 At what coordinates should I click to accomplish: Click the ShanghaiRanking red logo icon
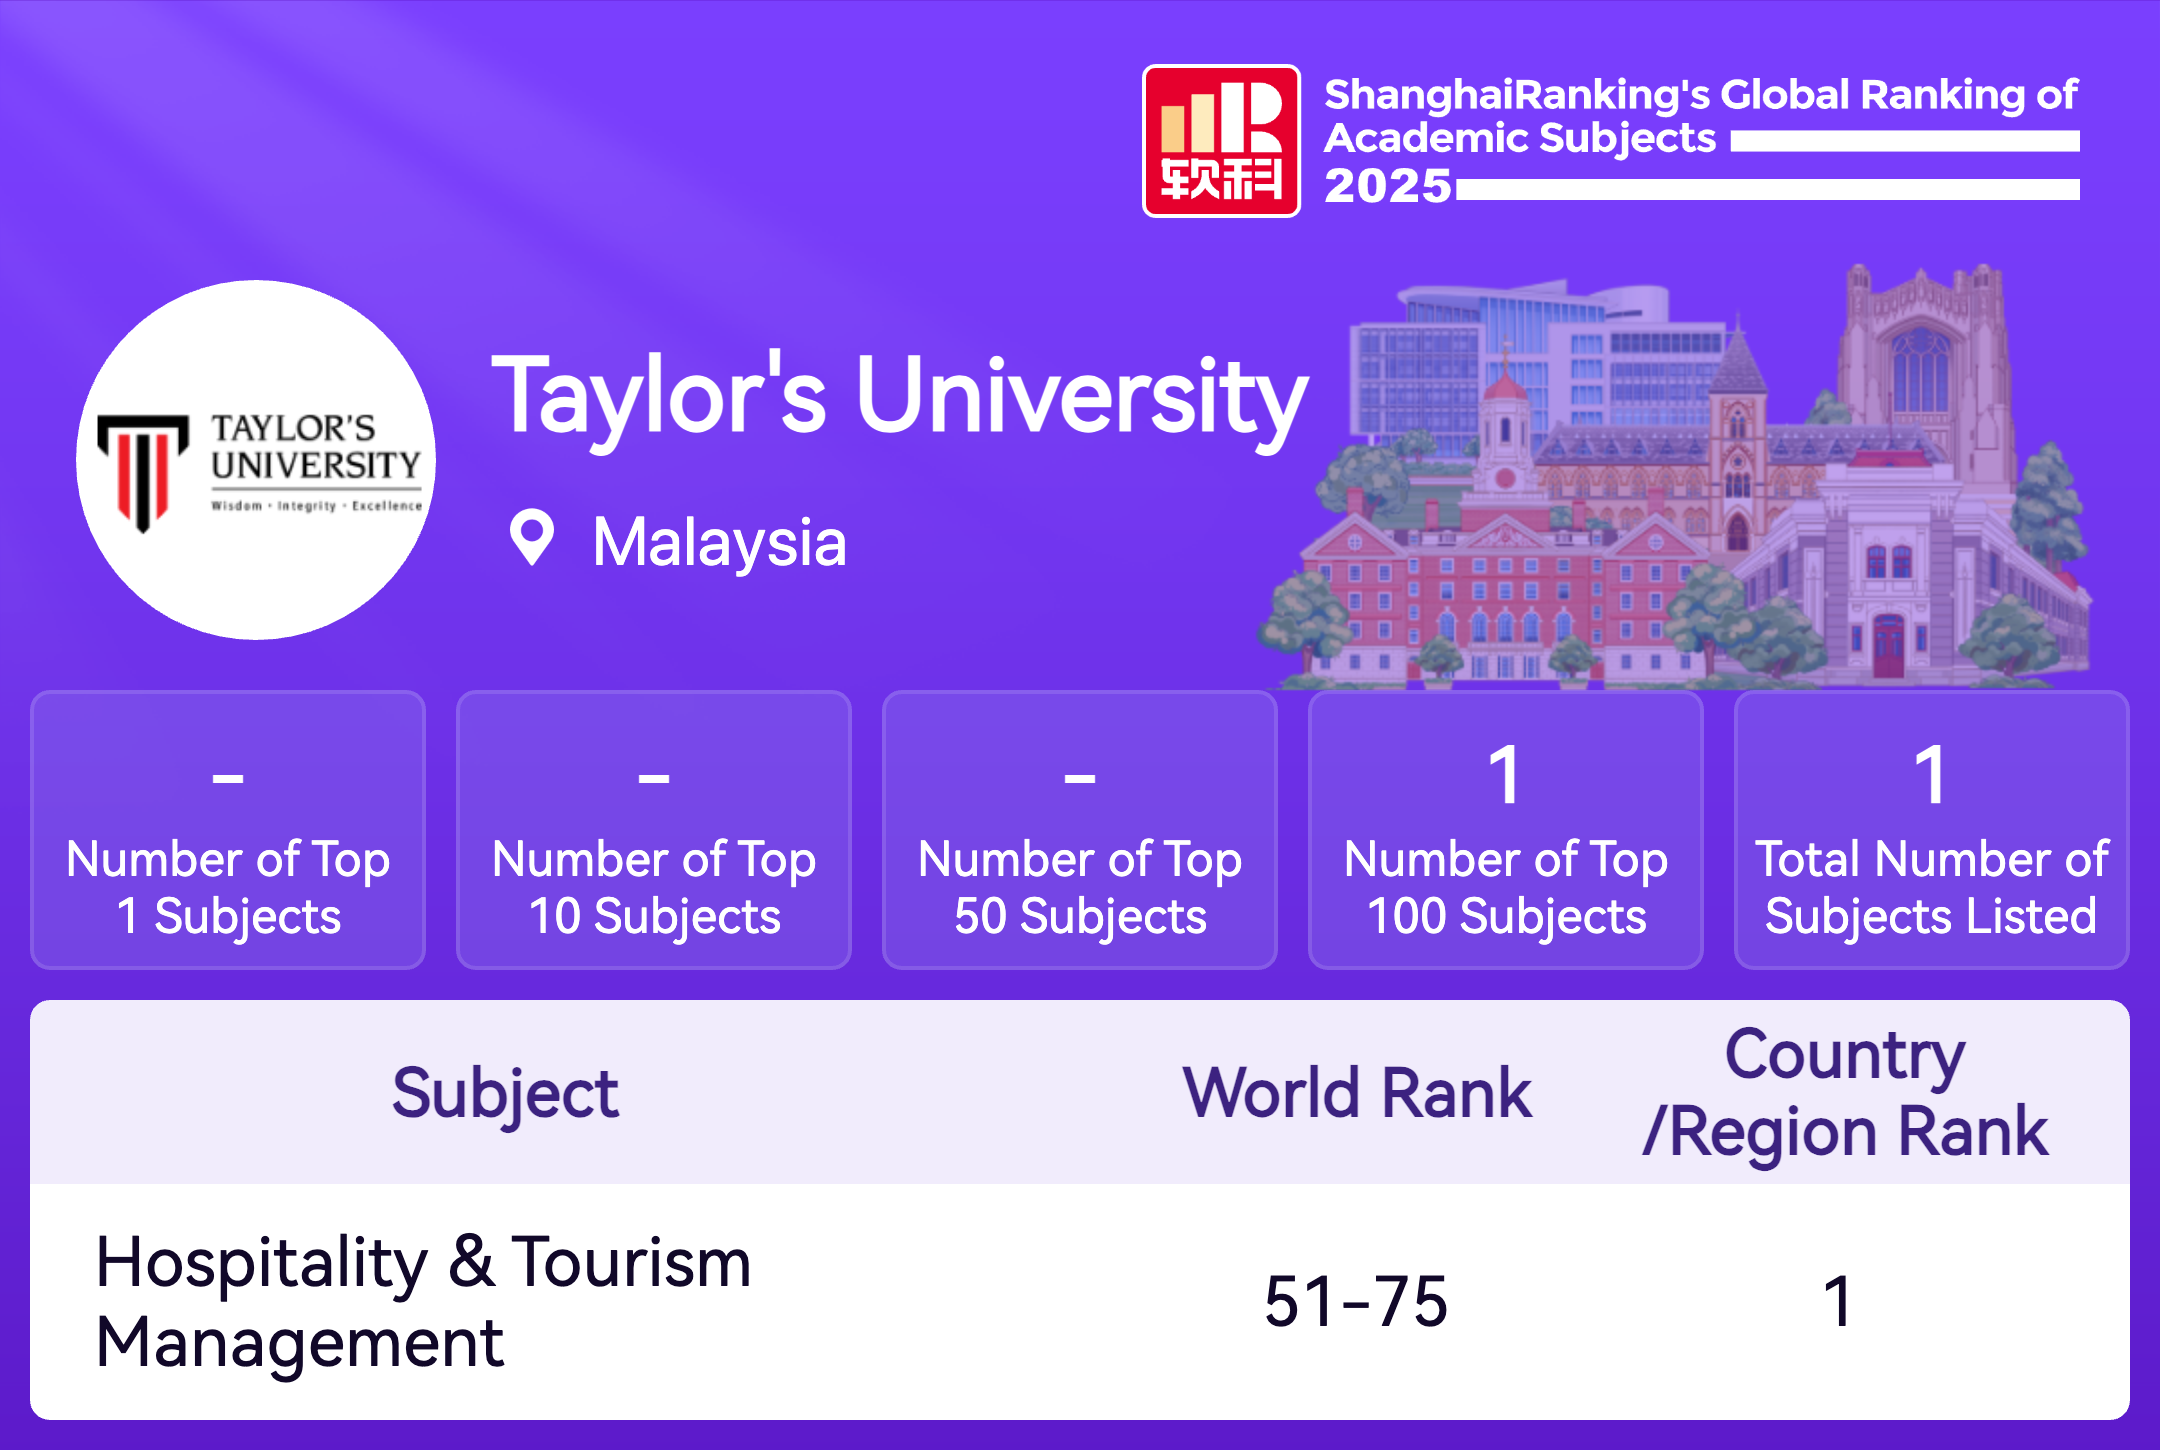pos(1221,141)
